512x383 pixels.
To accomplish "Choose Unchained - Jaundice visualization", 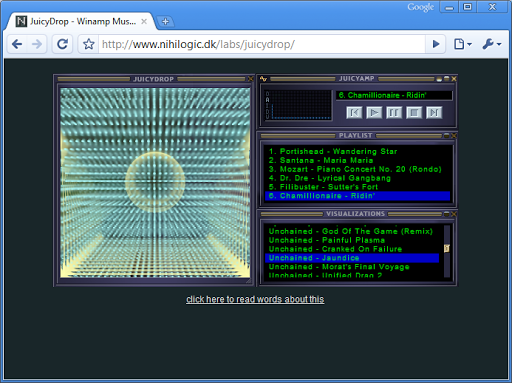I will point(352,258).
